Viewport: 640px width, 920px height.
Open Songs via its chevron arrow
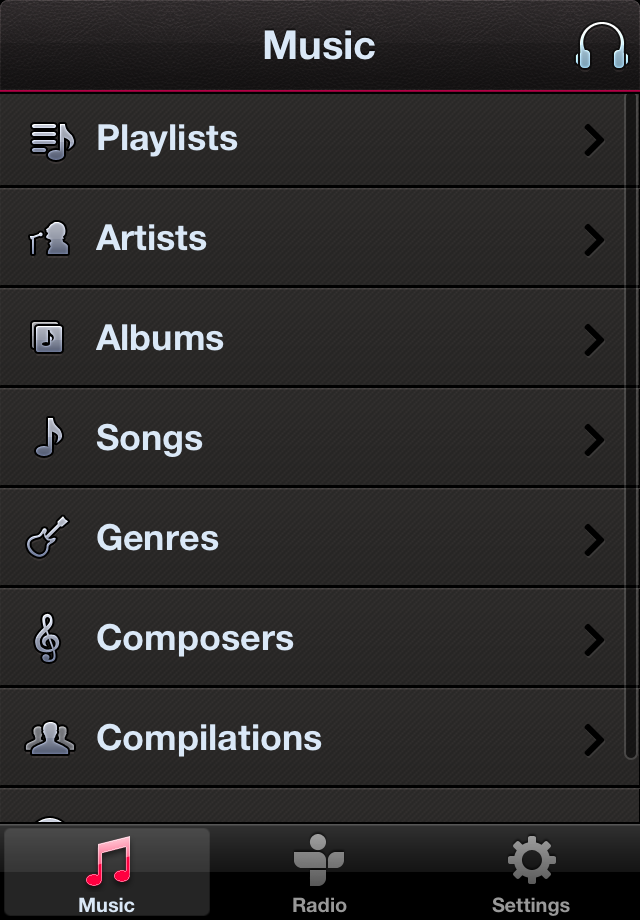[594, 440]
